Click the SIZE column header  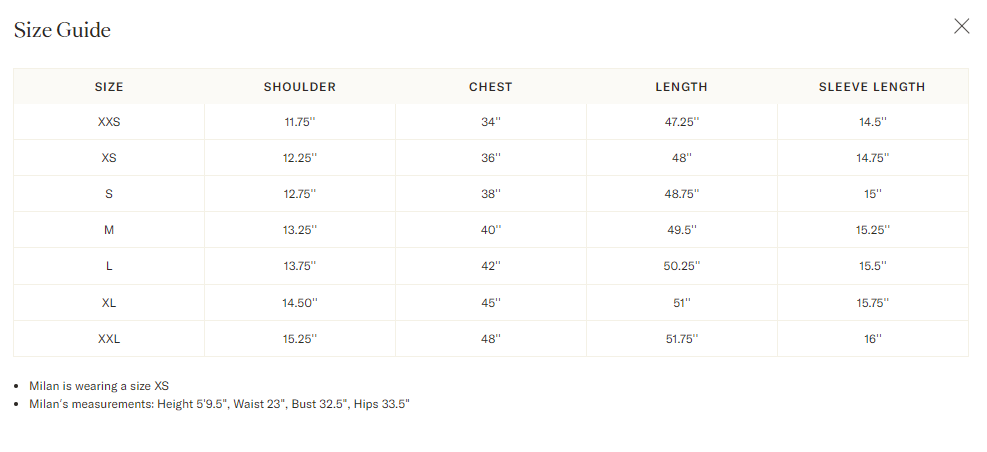point(109,87)
